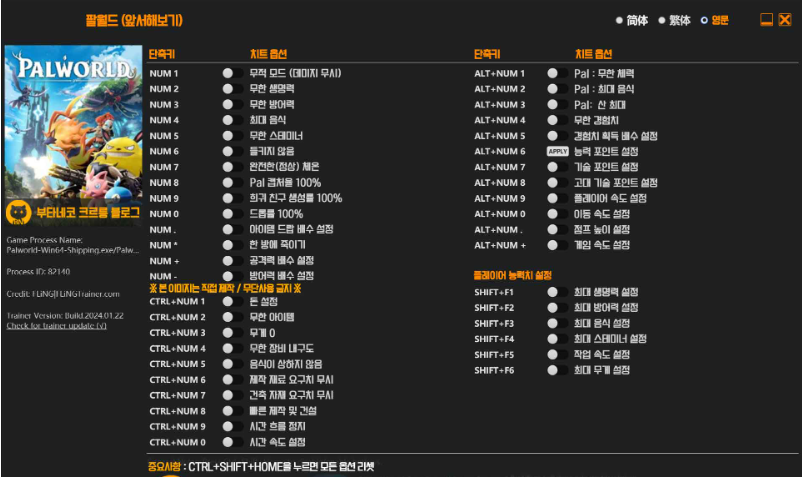This screenshot has width=802, height=477.
Task: Toggle 아이템 드랍 배수 설정 switch
Action: point(233,230)
